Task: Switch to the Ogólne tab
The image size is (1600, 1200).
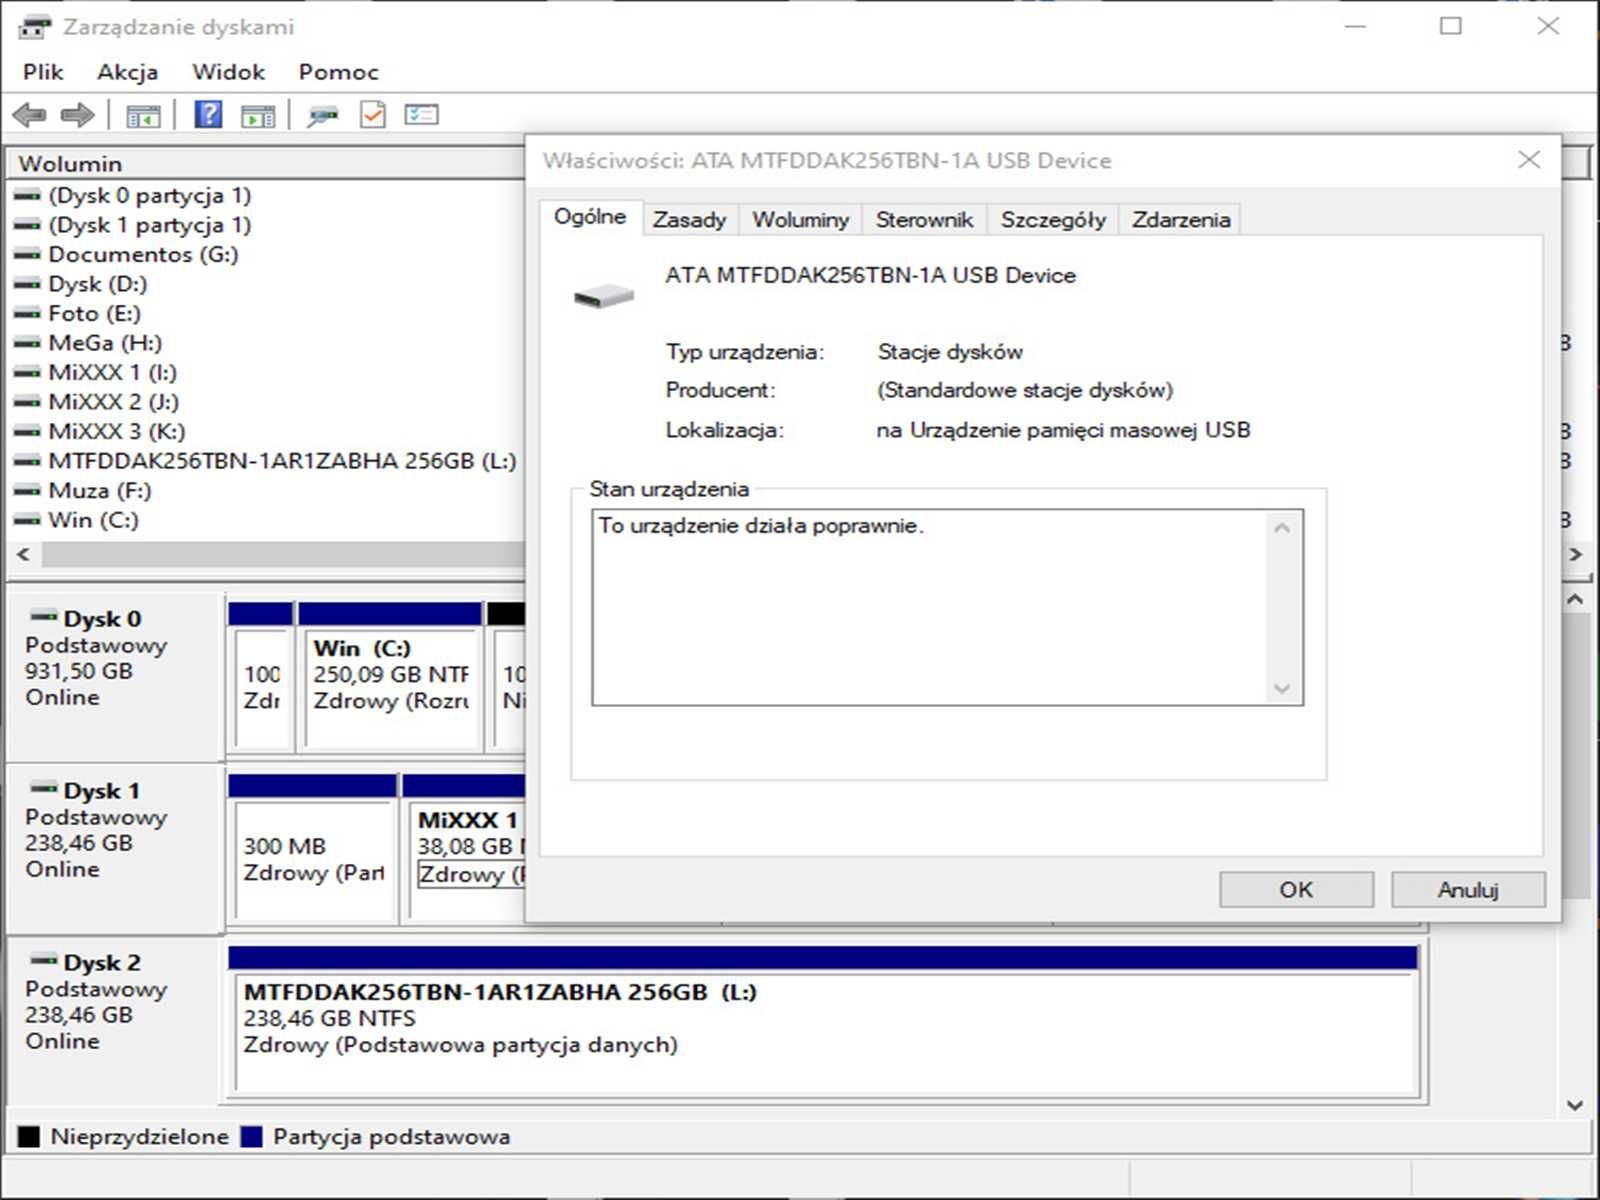Action: [x=590, y=217]
